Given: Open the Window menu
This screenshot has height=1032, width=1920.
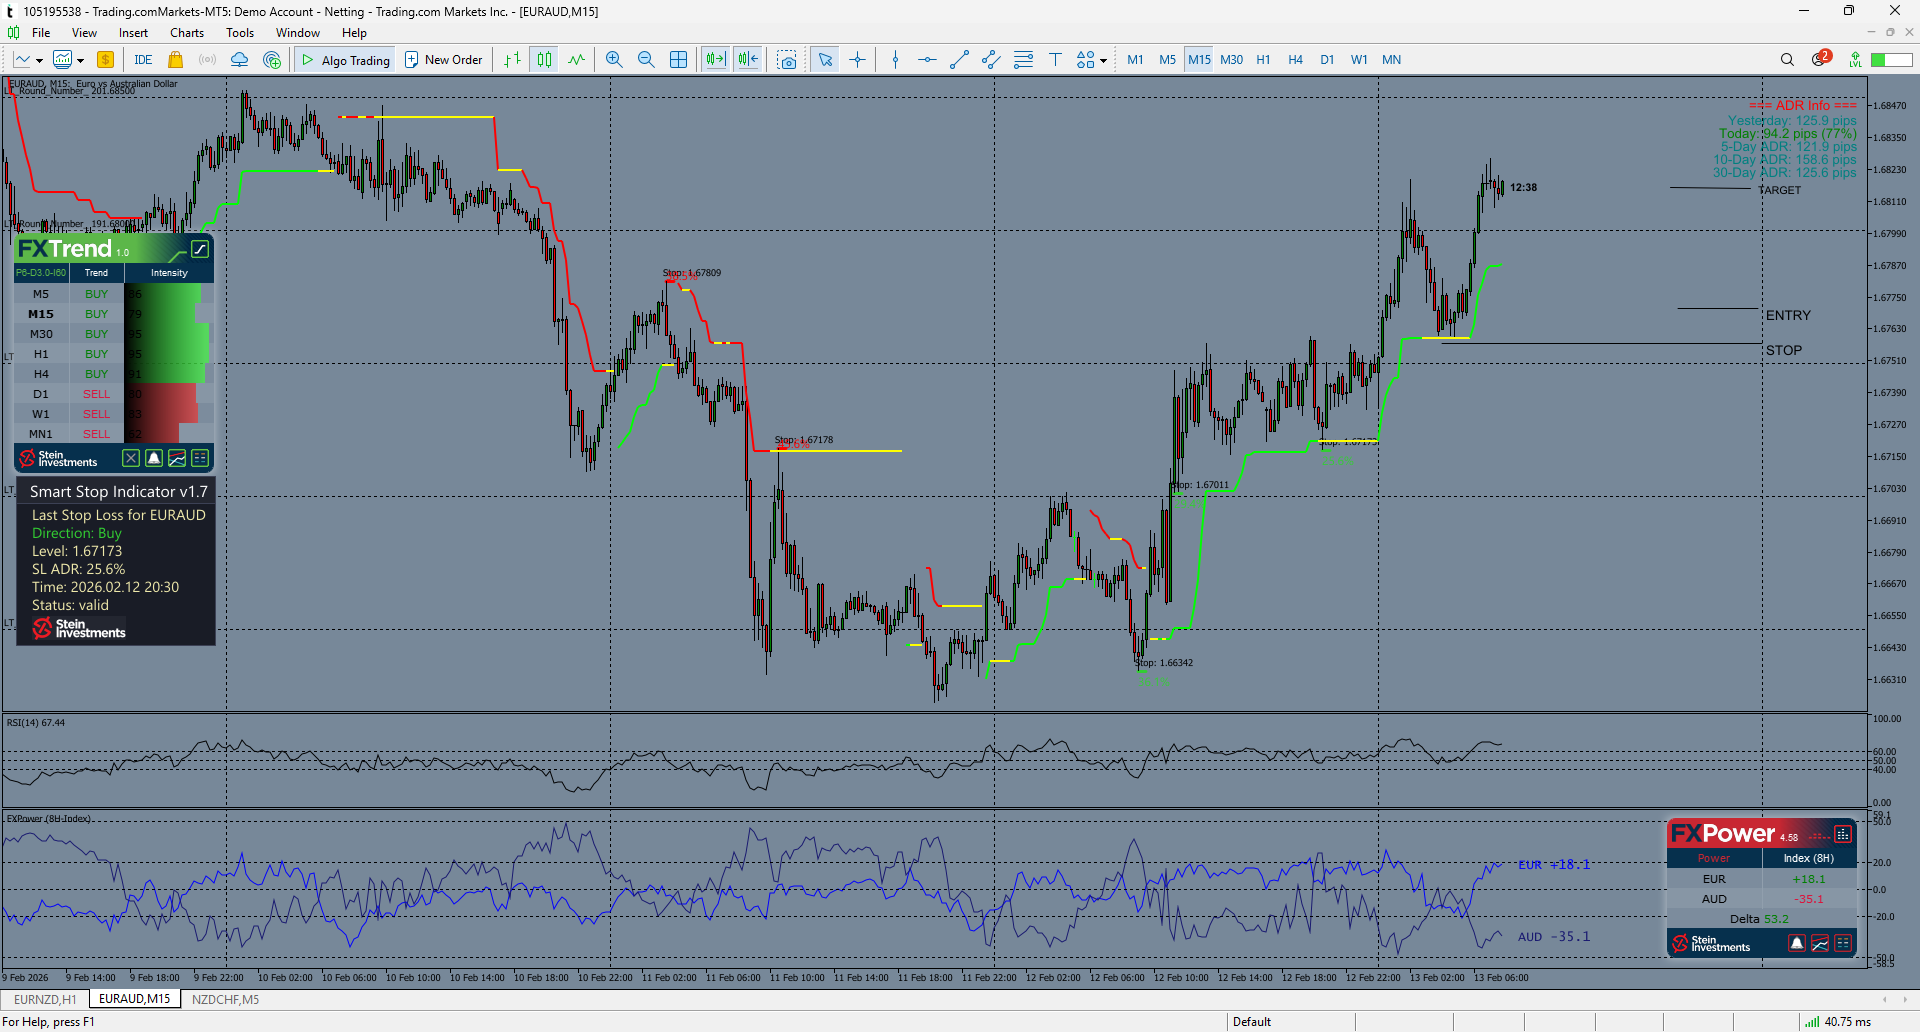Looking at the screenshot, I should [x=298, y=33].
